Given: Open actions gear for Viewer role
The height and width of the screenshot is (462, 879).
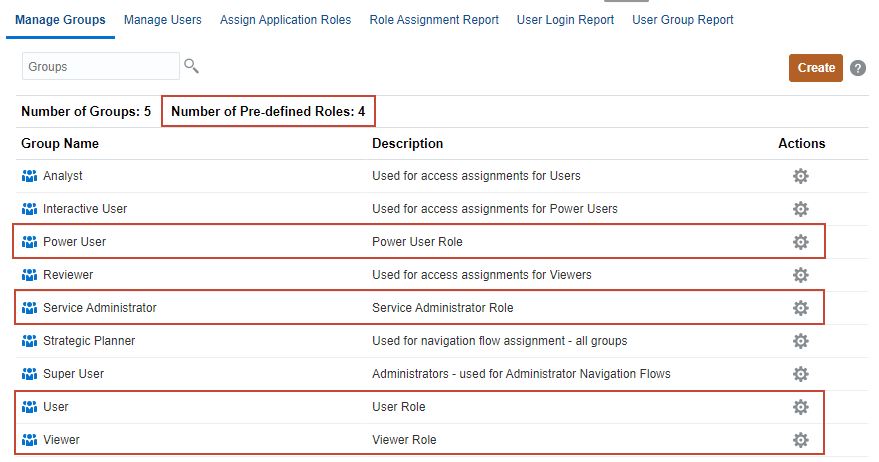Looking at the screenshot, I should point(801,440).
